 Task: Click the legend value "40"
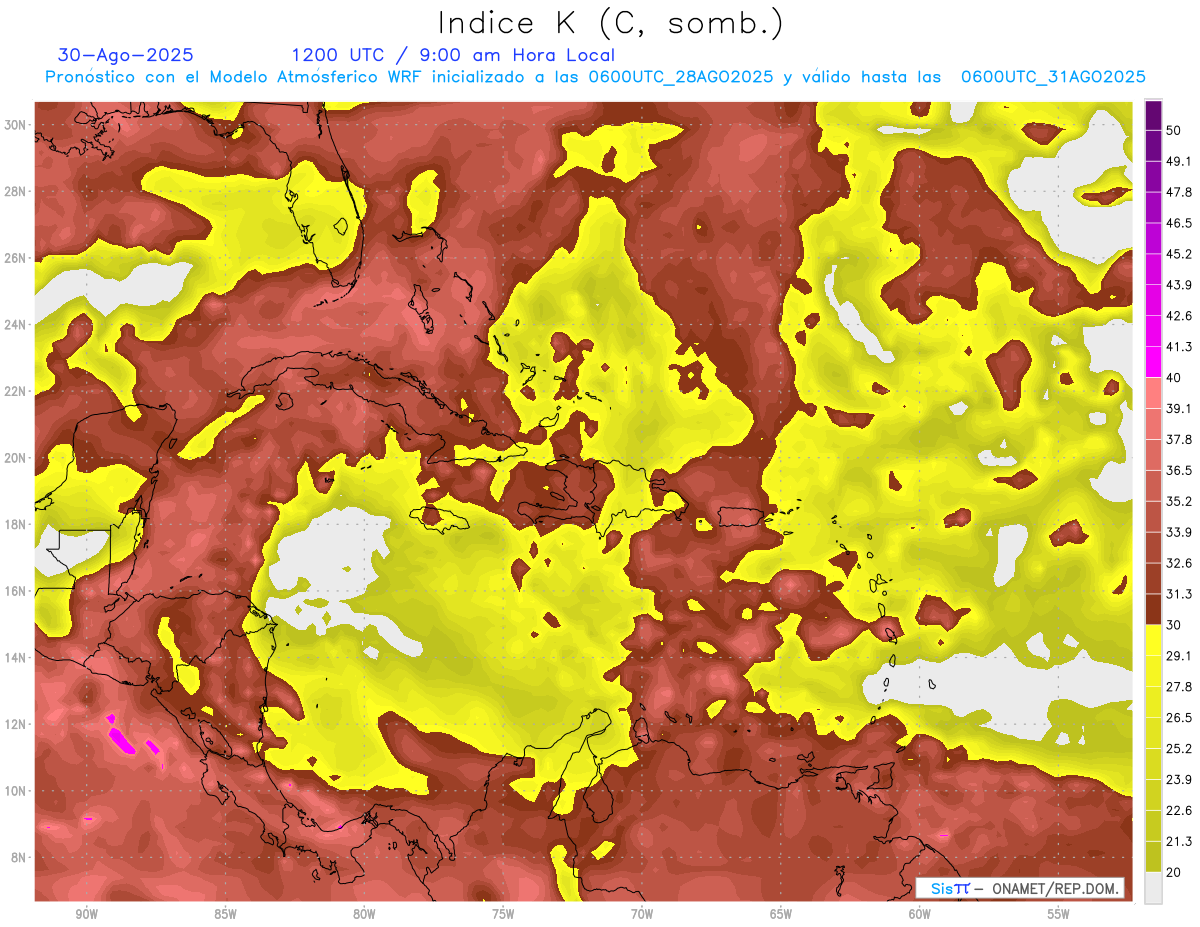click(1175, 377)
